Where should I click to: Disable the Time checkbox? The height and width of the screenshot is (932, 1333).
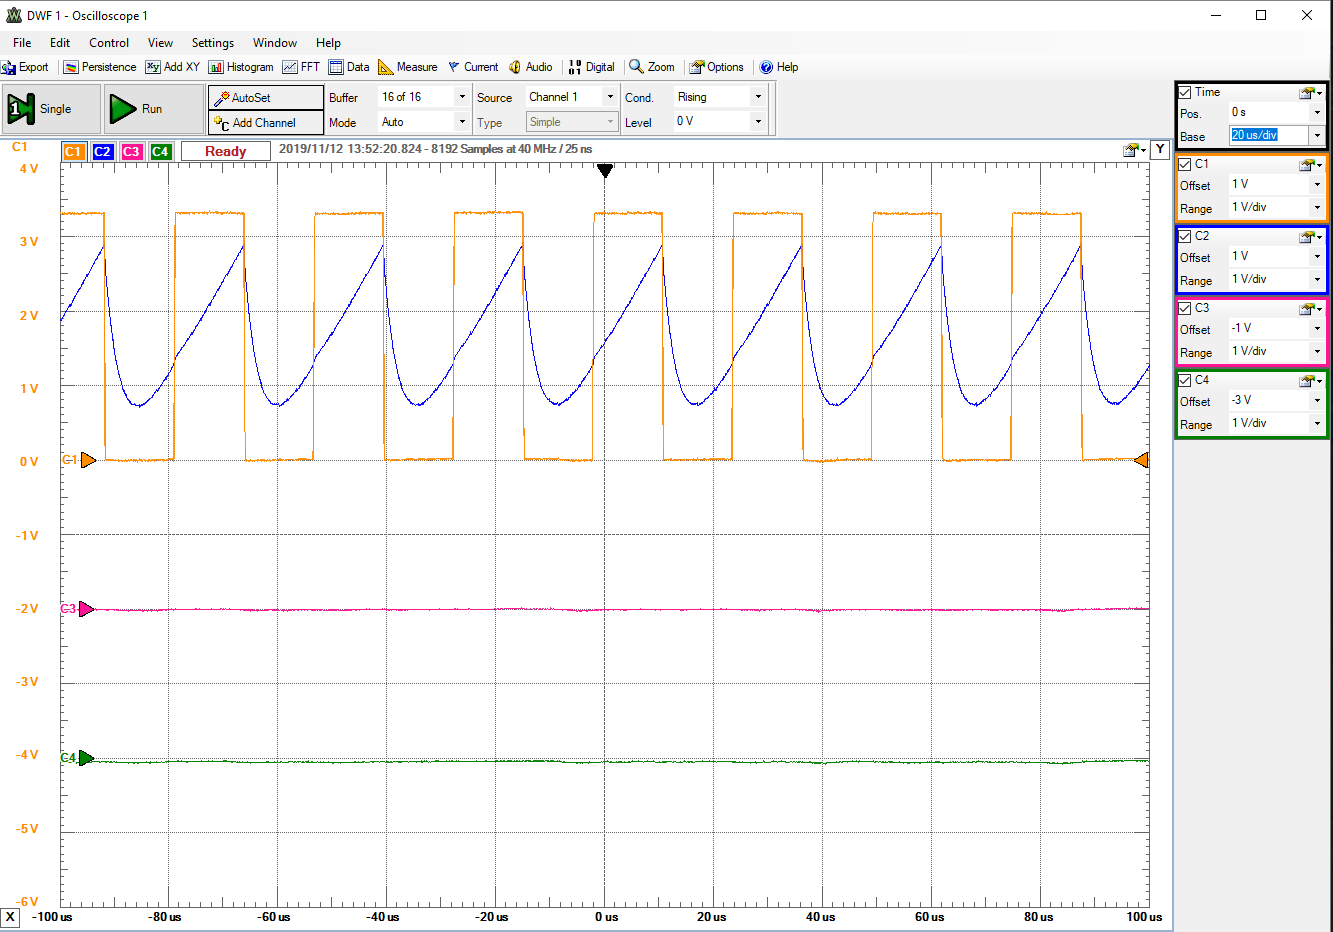pyautogui.click(x=1185, y=92)
